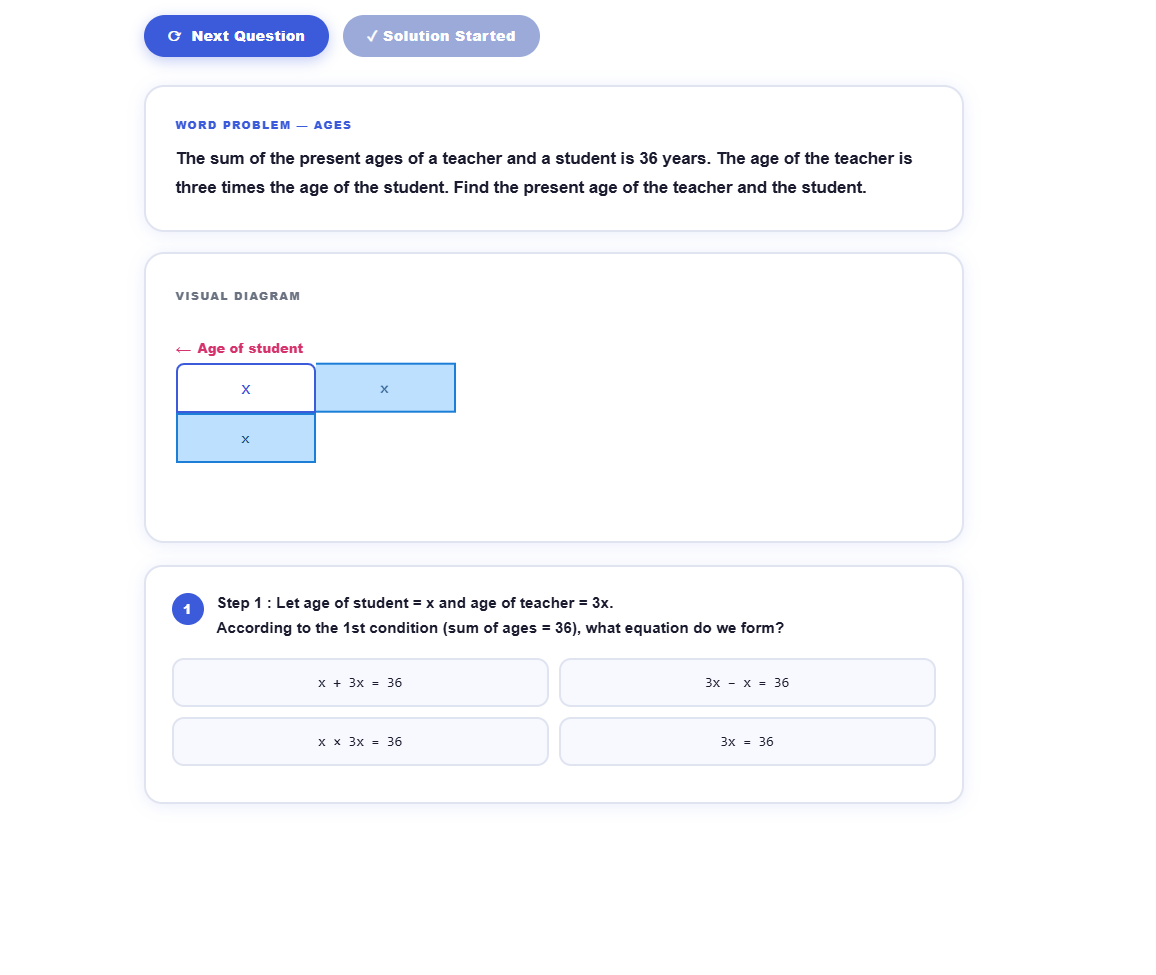Select the answer x + 3x = 36
The image size is (1156, 975).
point(360,682)
